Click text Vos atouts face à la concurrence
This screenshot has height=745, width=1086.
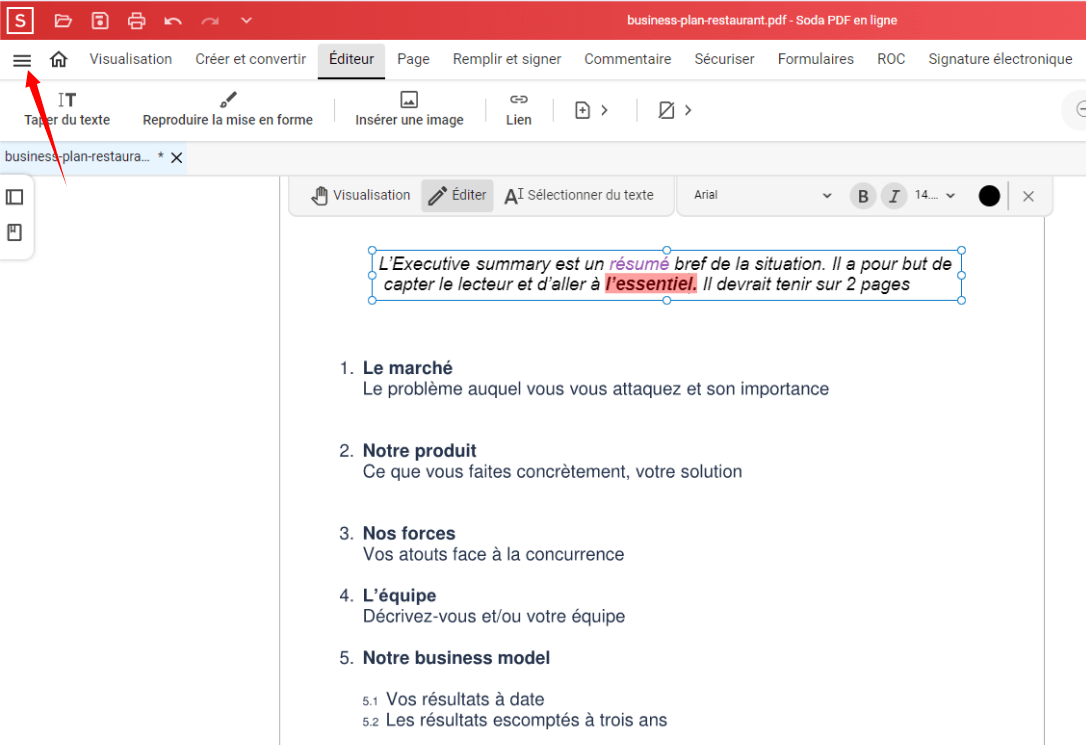tap(493, 555)
